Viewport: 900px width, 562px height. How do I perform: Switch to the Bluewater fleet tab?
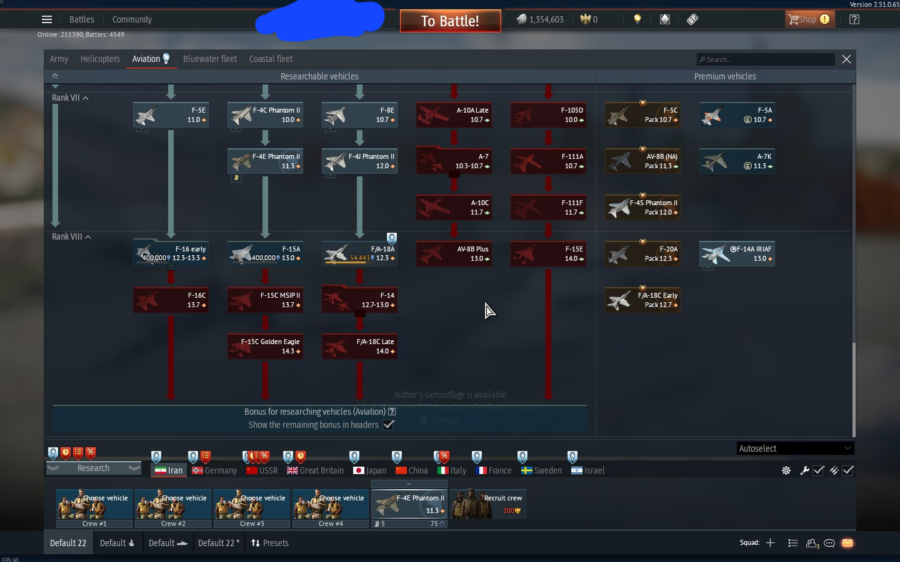pos(209,59)
